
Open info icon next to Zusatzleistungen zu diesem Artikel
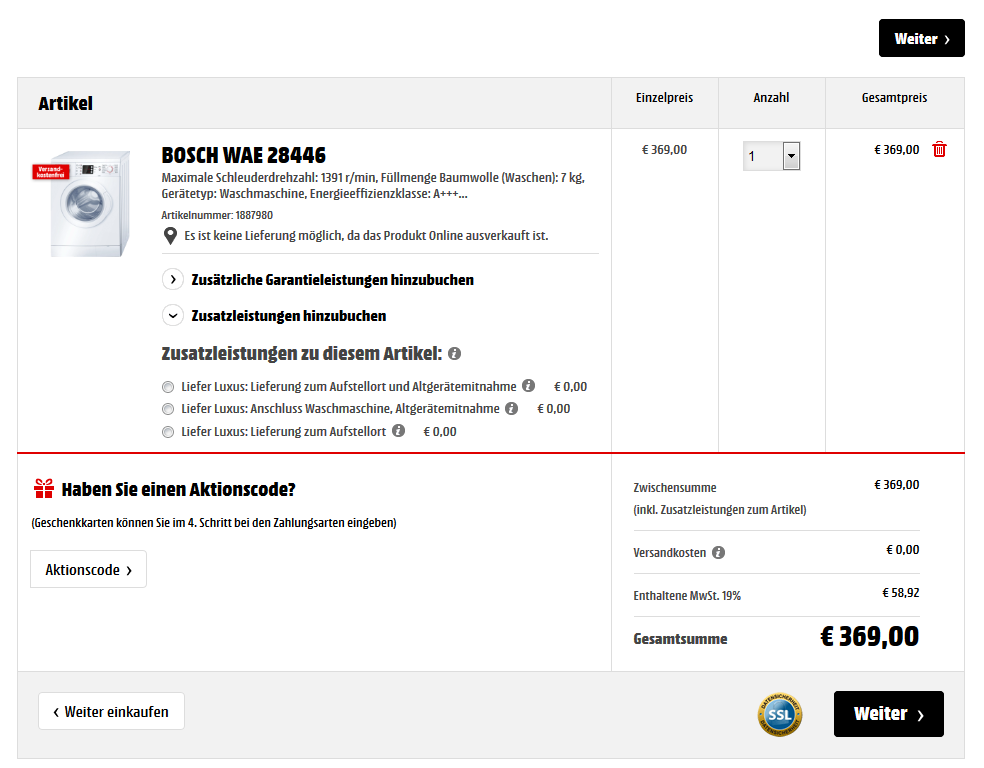454,354
